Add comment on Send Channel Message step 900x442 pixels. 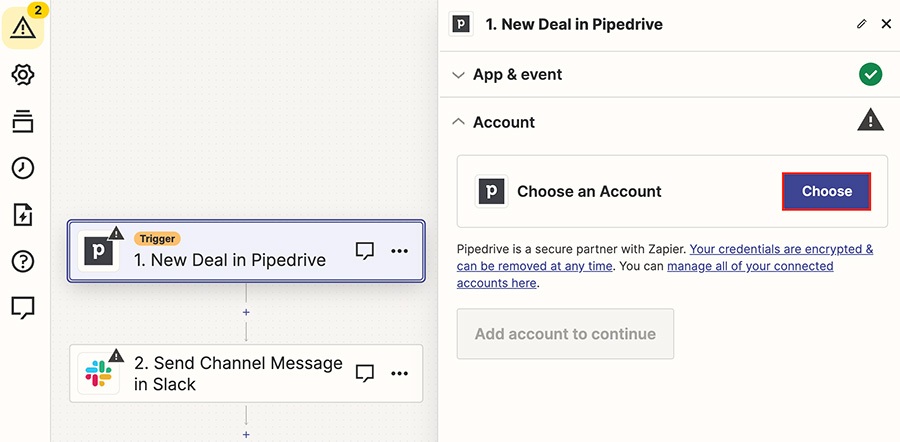[364, 373]
